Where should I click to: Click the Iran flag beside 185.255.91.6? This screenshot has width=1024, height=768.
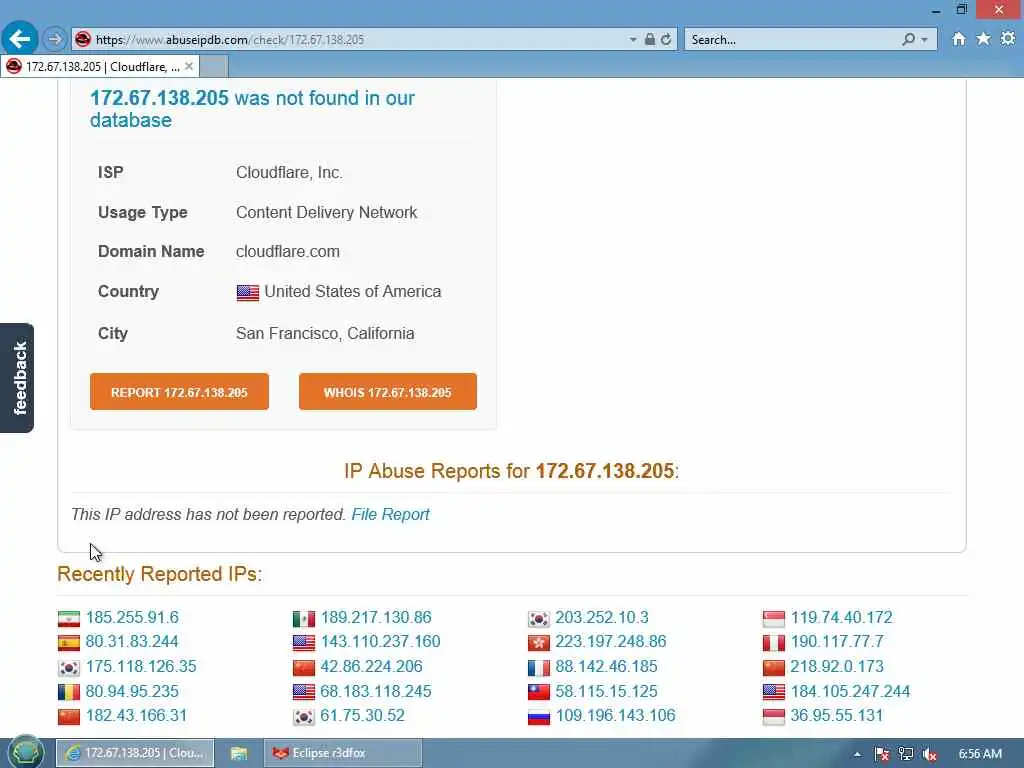69,618
